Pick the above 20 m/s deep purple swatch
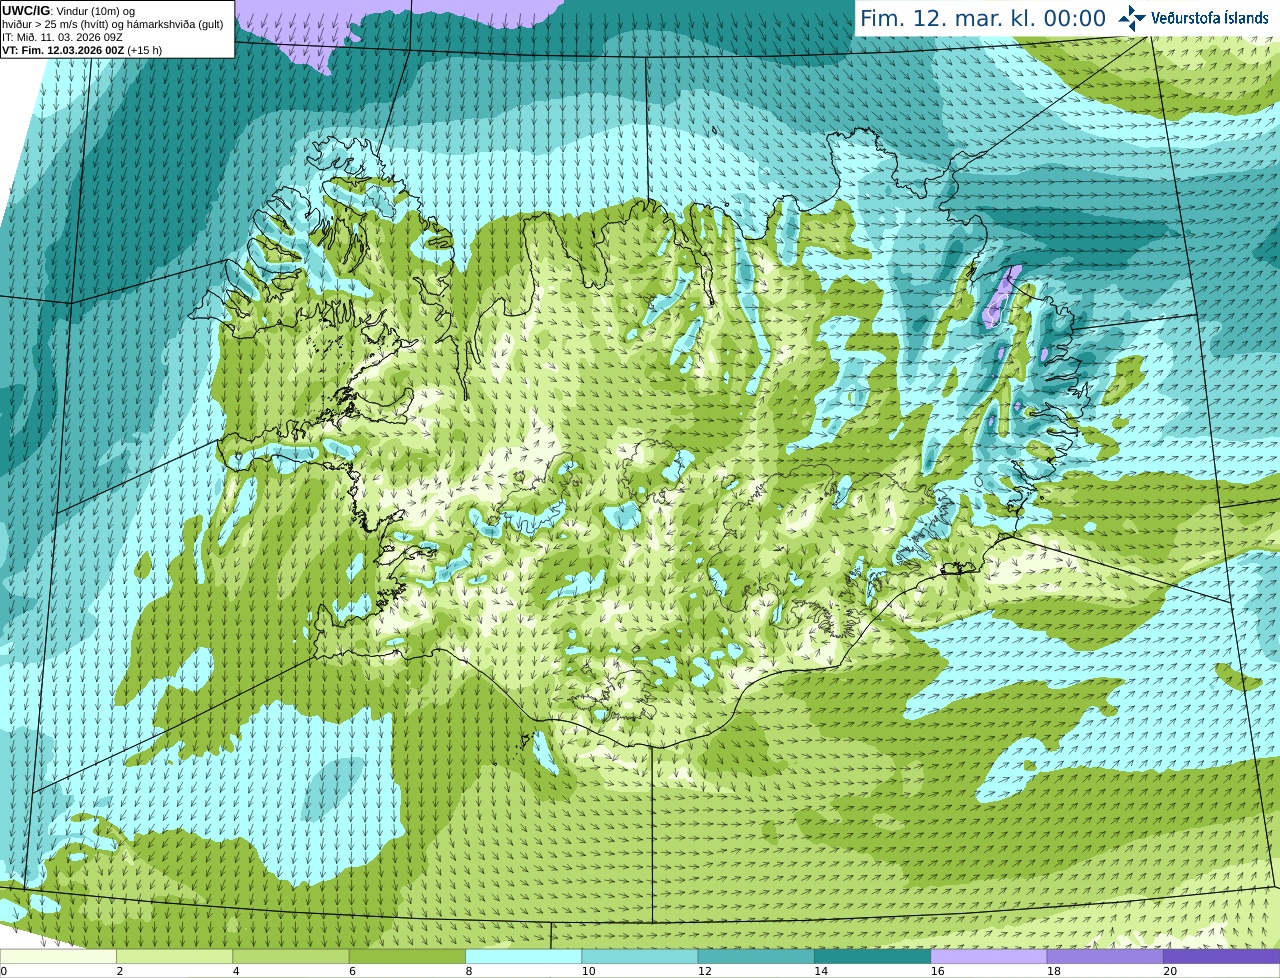Screen dimensions: 1280x978 [1221, 956]
